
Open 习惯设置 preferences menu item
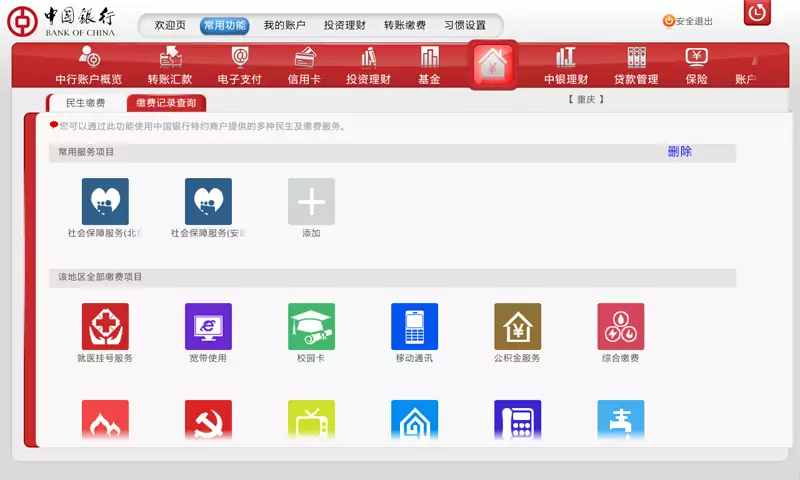pos(465,25)
